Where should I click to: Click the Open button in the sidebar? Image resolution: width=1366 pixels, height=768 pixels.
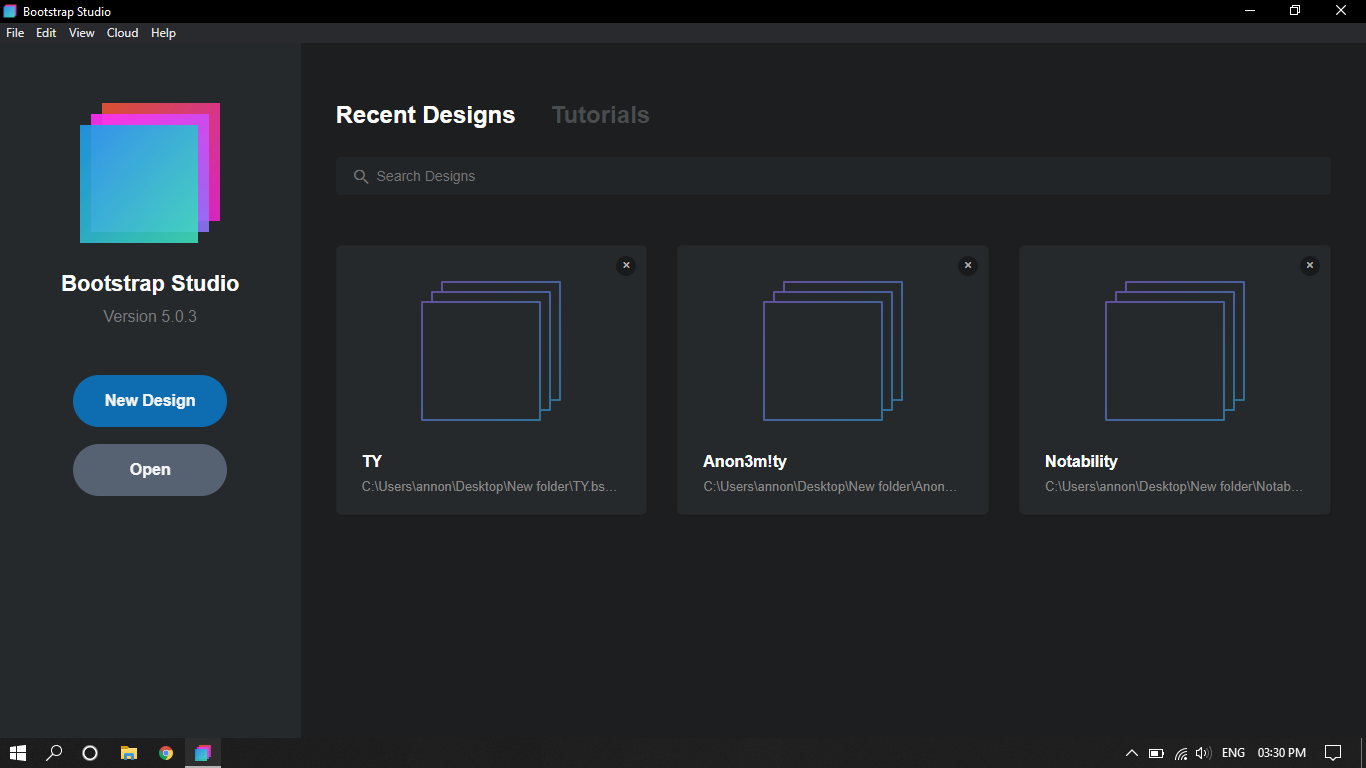point(150,470)
